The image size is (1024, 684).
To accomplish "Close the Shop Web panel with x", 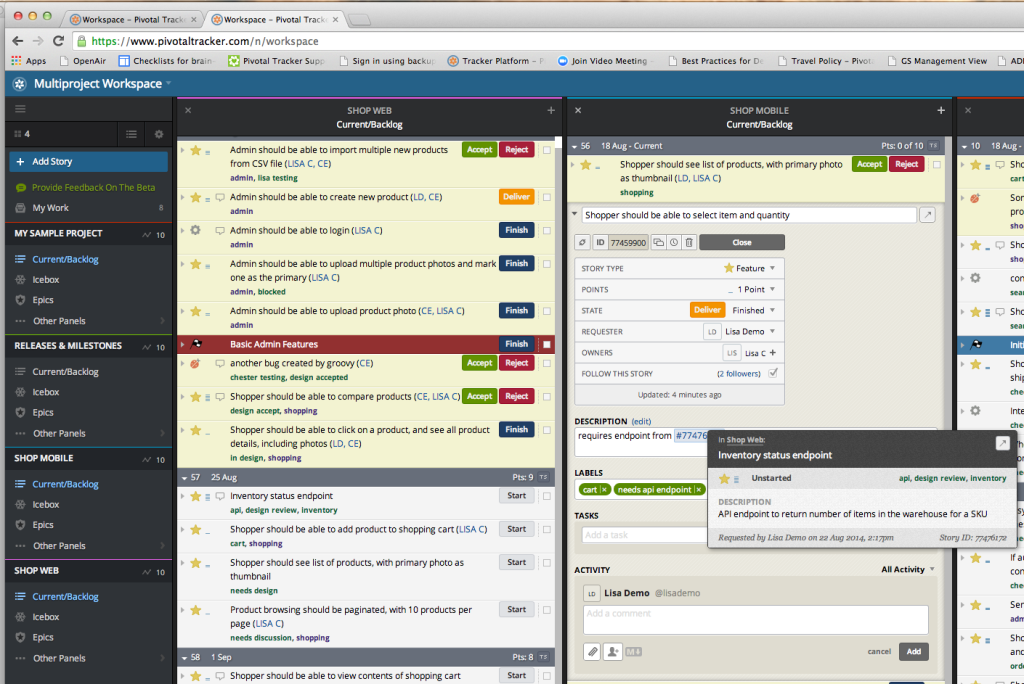I will point(188,110).
